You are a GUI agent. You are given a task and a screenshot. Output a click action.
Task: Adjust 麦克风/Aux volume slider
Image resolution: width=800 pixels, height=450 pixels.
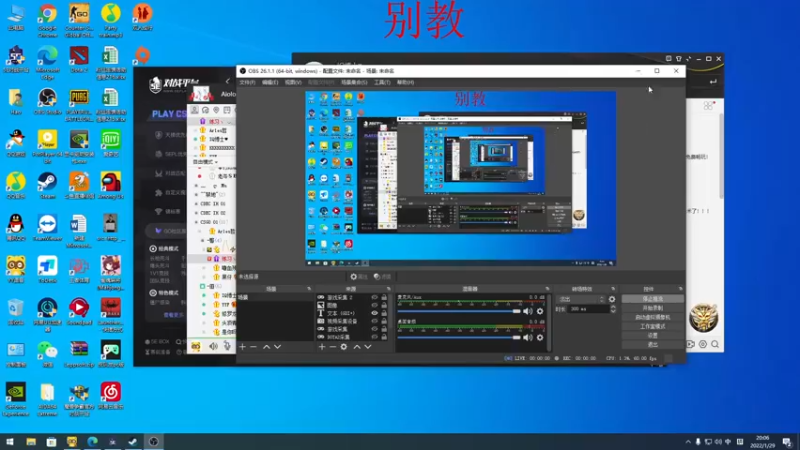coord(459,311)
